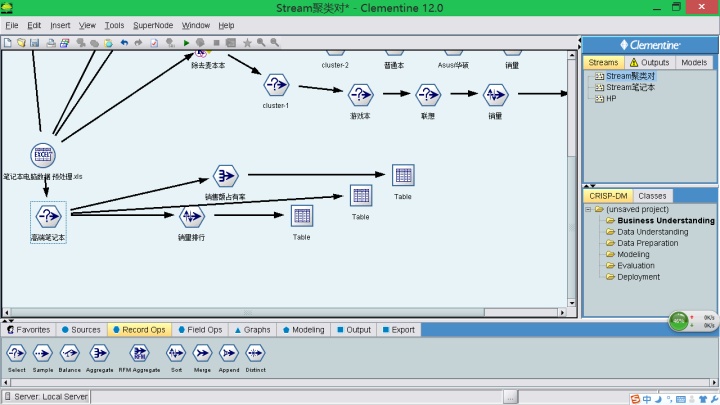Pick the Sample node in the palette
This screenshot has width=720, height=405.
point(43,357)
